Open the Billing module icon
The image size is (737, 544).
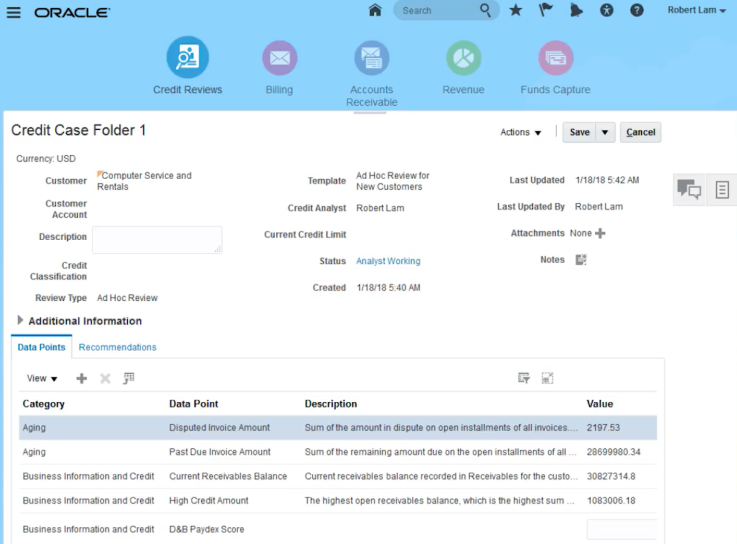coord(279,58)
